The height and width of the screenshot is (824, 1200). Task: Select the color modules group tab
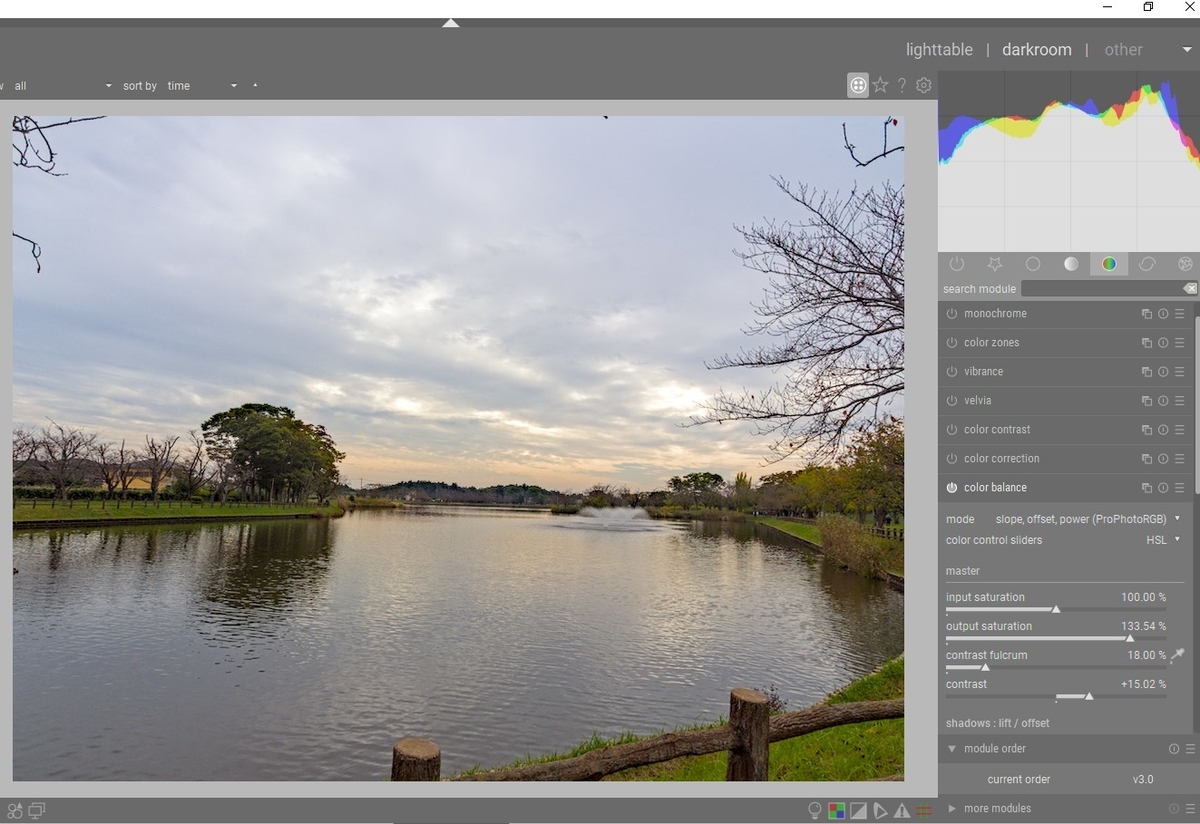1109,264
